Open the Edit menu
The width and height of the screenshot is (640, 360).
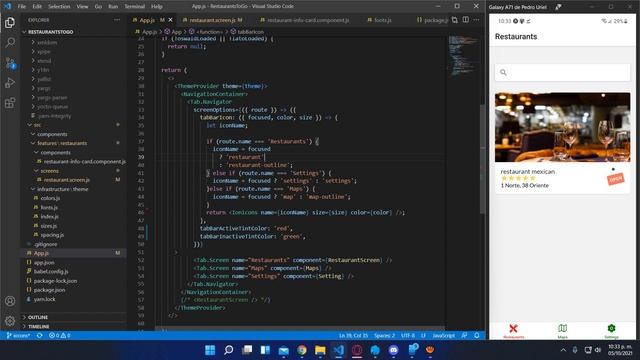(37, 7)
